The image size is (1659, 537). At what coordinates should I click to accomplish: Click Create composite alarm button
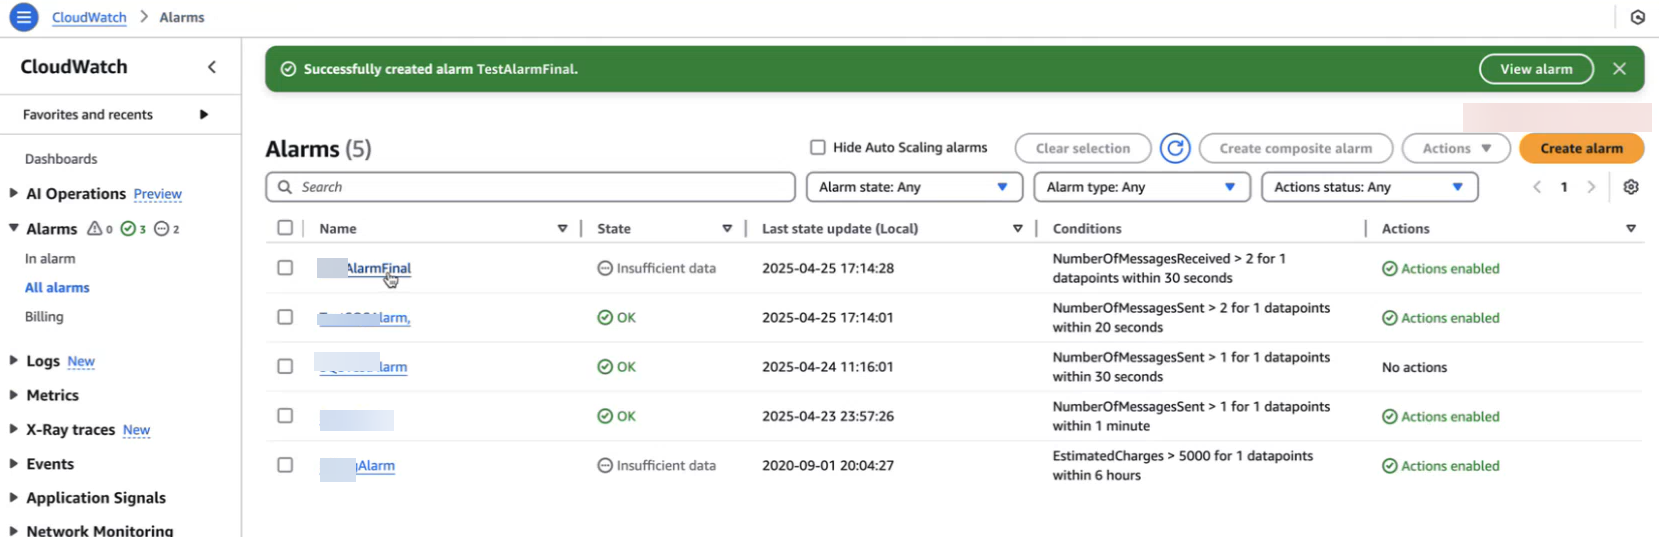tap(1295, 148)
